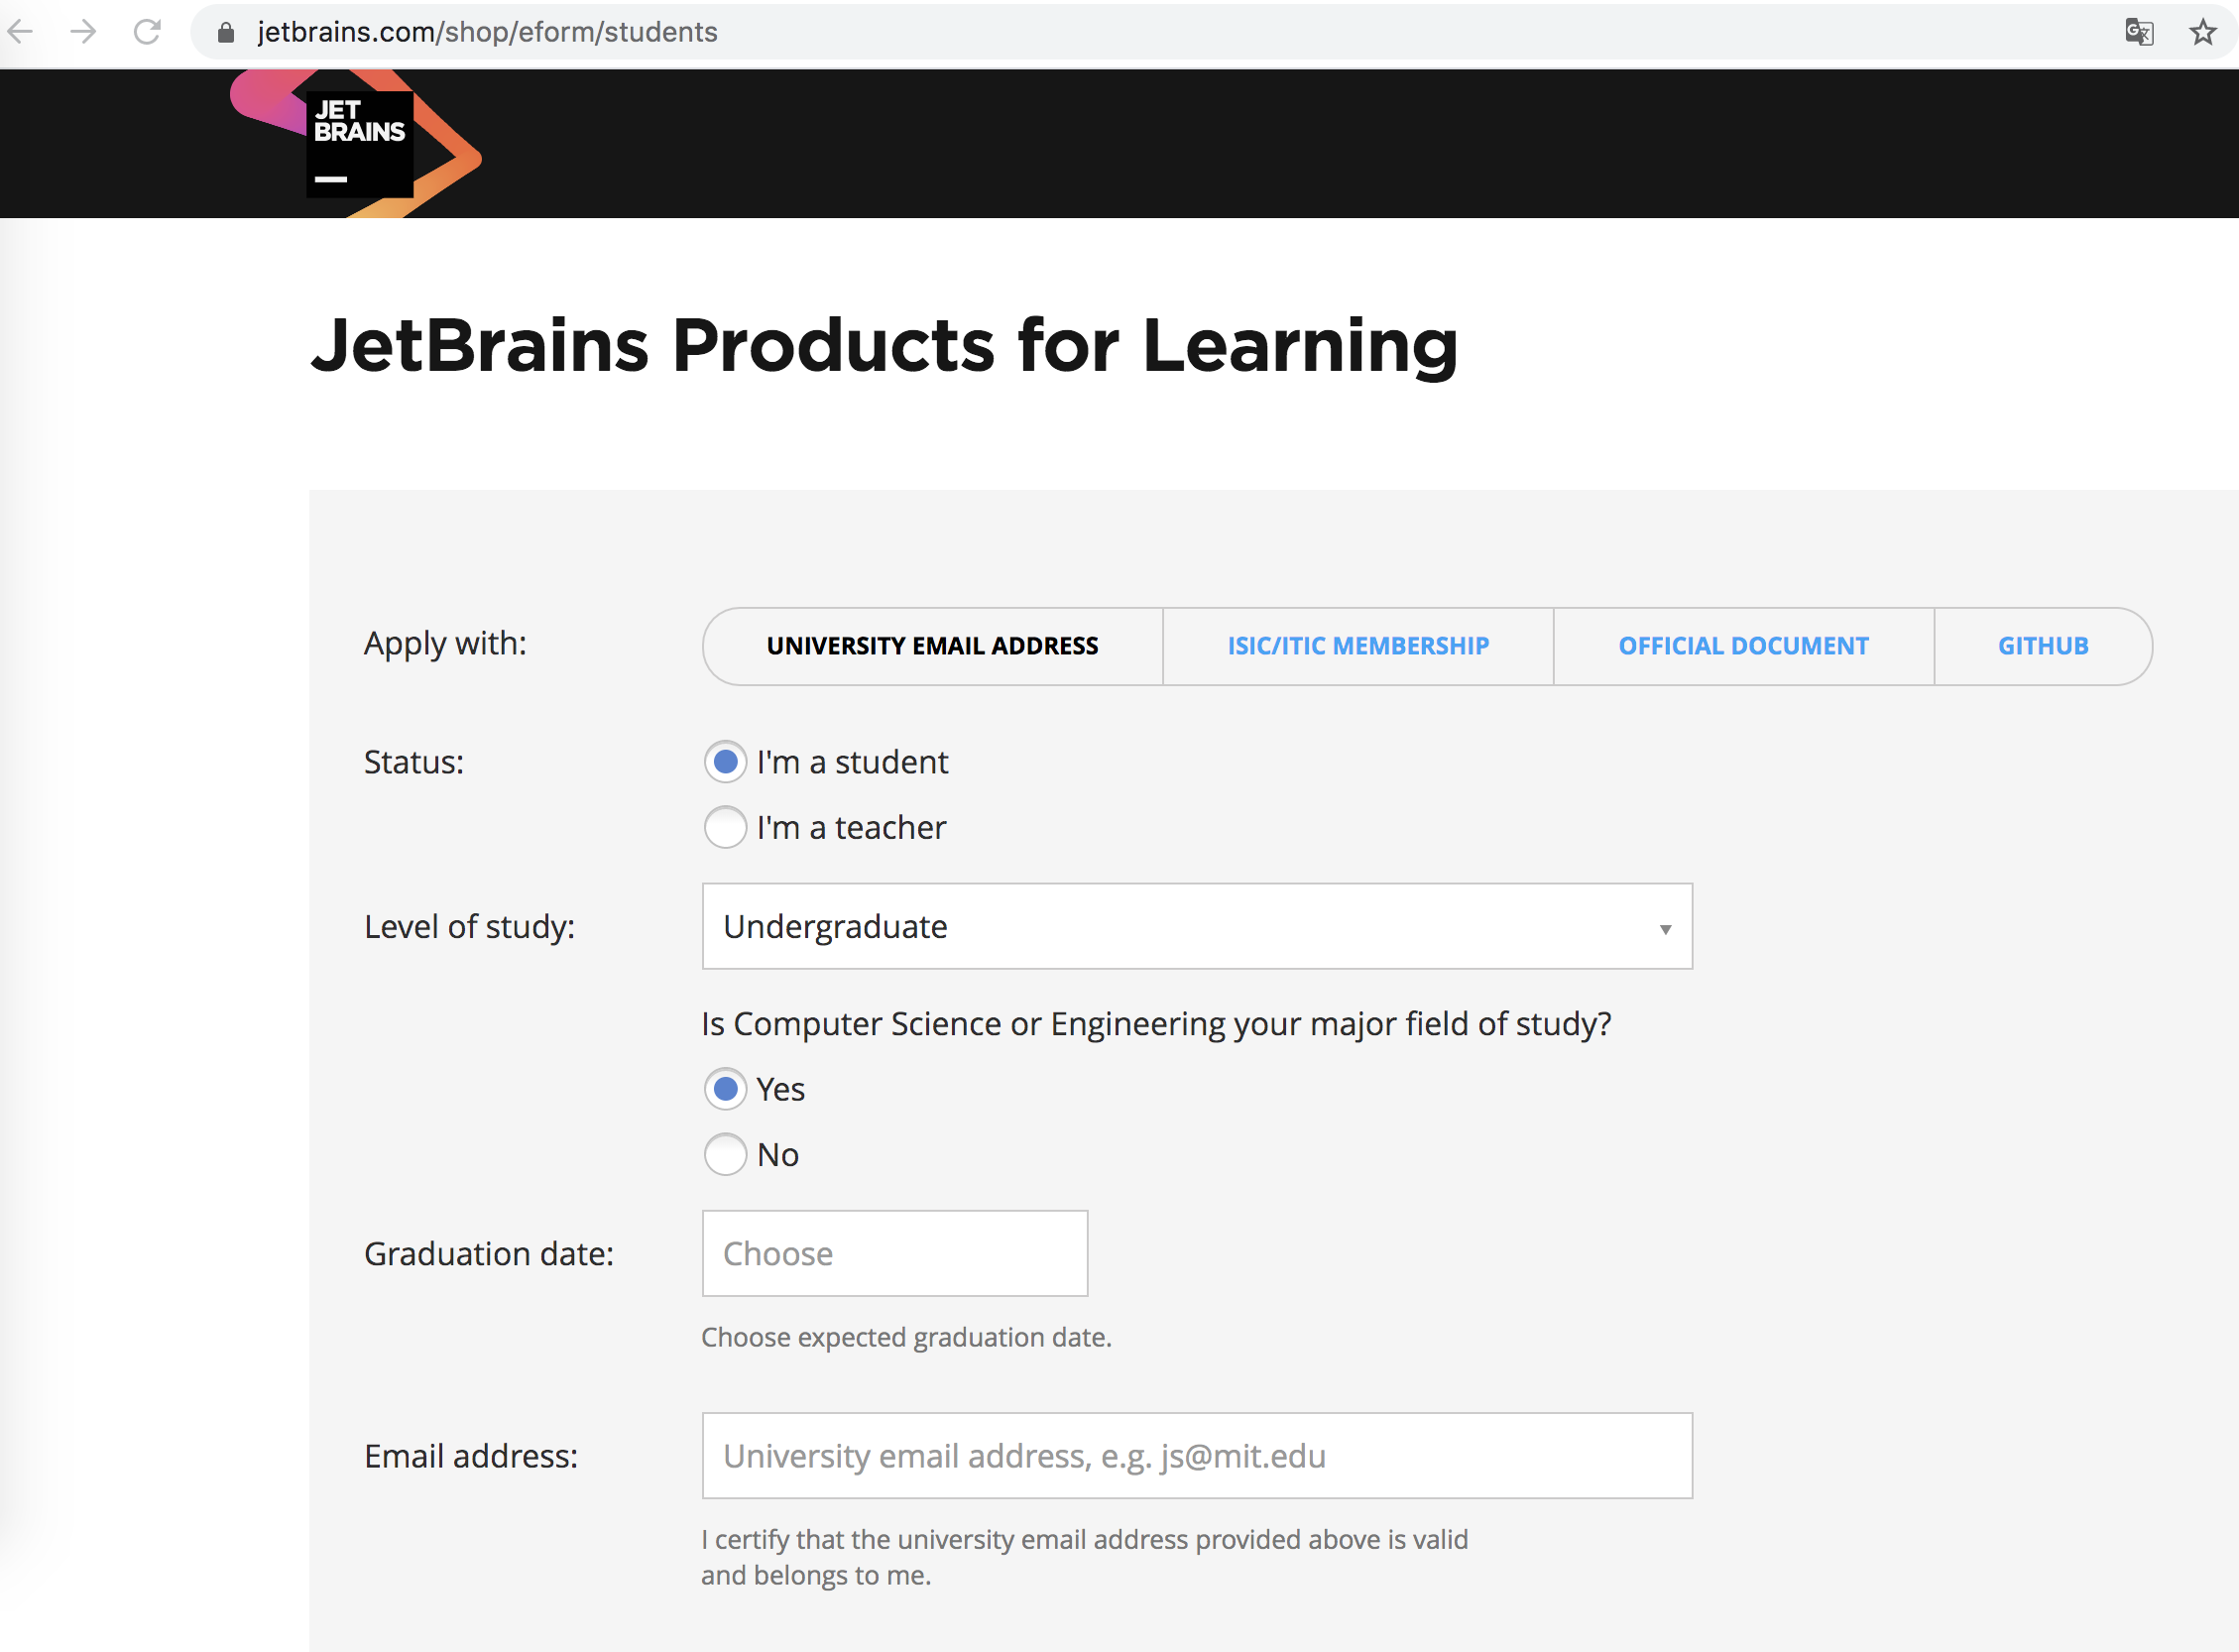Viewport: 2239px width, 1652px height.
Task: Switch to ISIC/ITIC Membership tab
Action: 1358,646
